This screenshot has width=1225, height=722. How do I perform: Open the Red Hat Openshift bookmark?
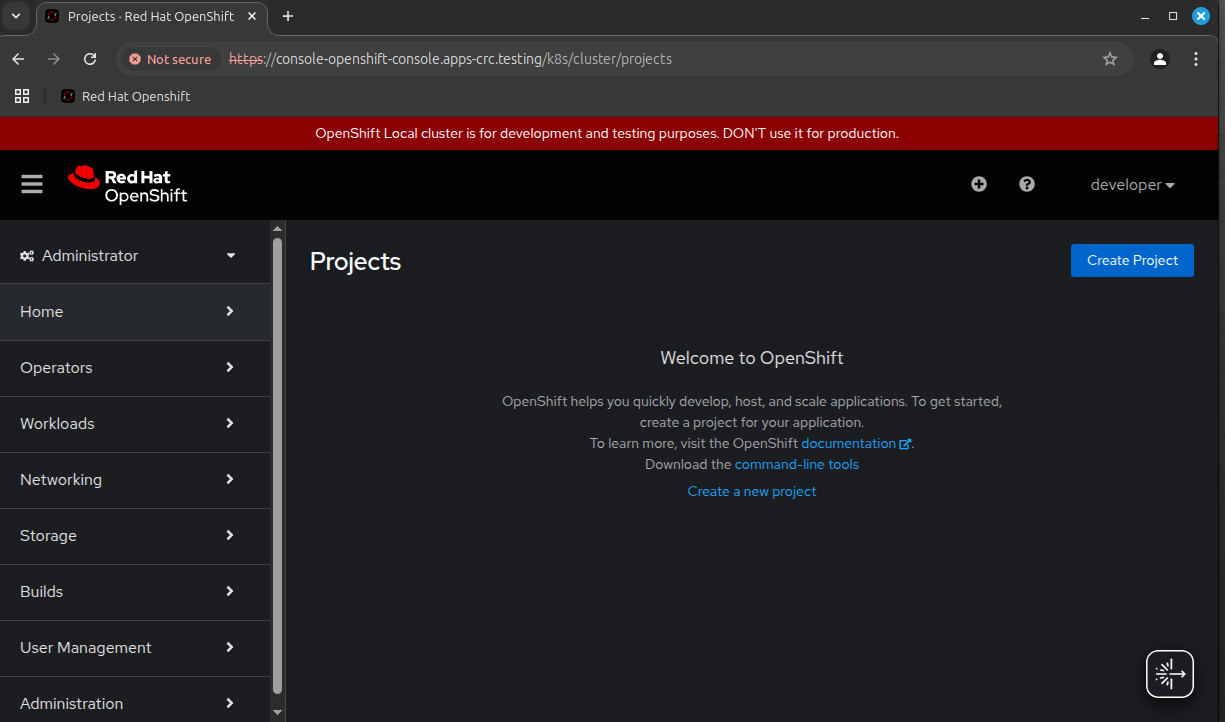click(x=126, y=96)
